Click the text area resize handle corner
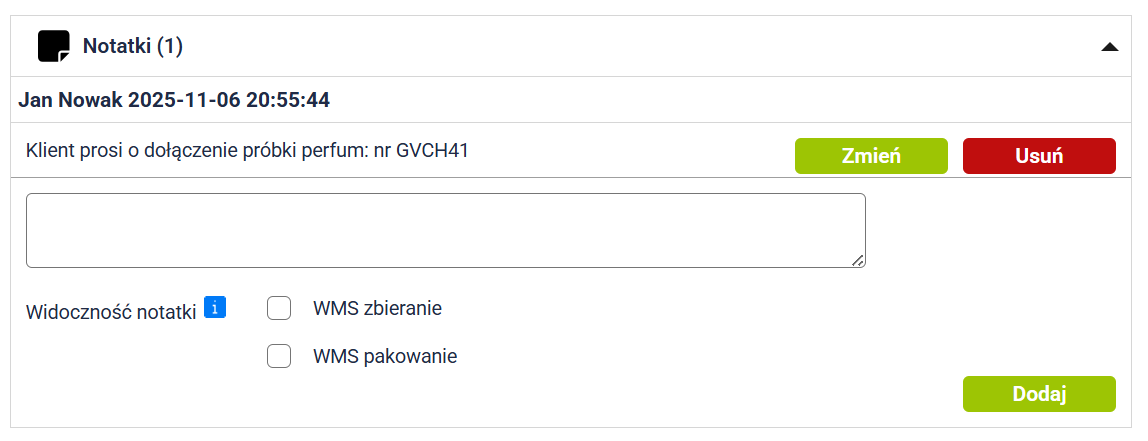 pos(858,261)
